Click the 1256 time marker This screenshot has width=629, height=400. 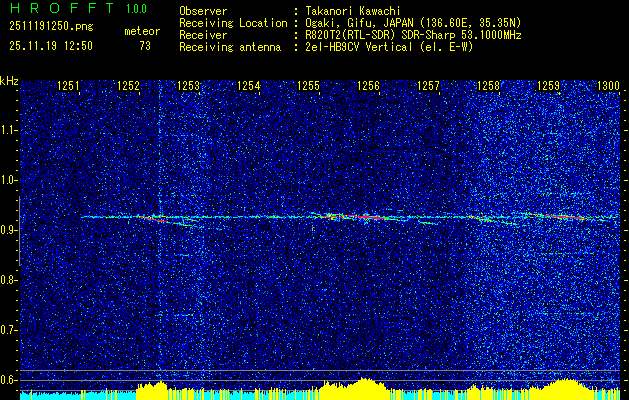tap(369, 85)
